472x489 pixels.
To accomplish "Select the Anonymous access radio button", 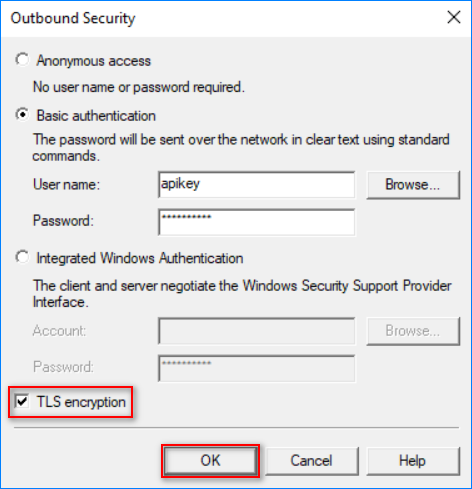I will (x=22, y=60).
